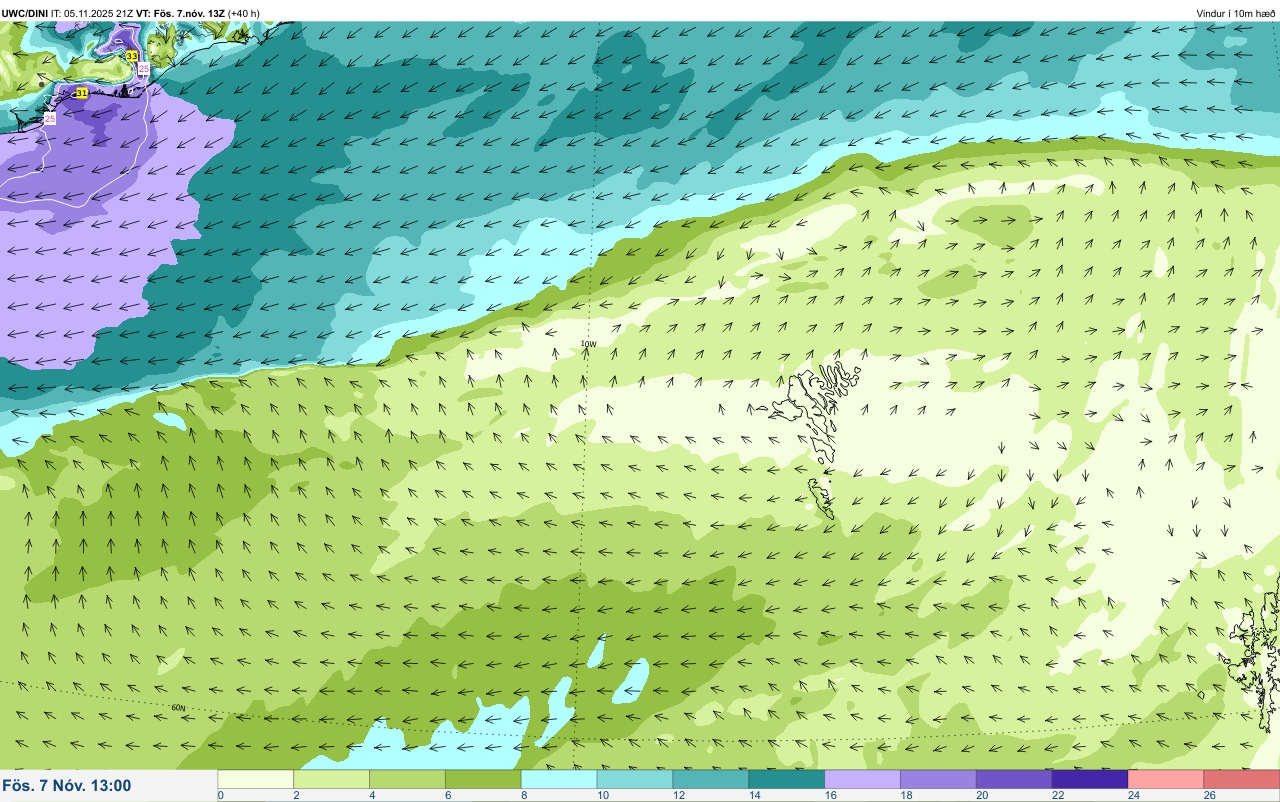Click the dark indigo 22–24 legend swatch
This screenshot has width=1280, height=802.
point(1091,779)
